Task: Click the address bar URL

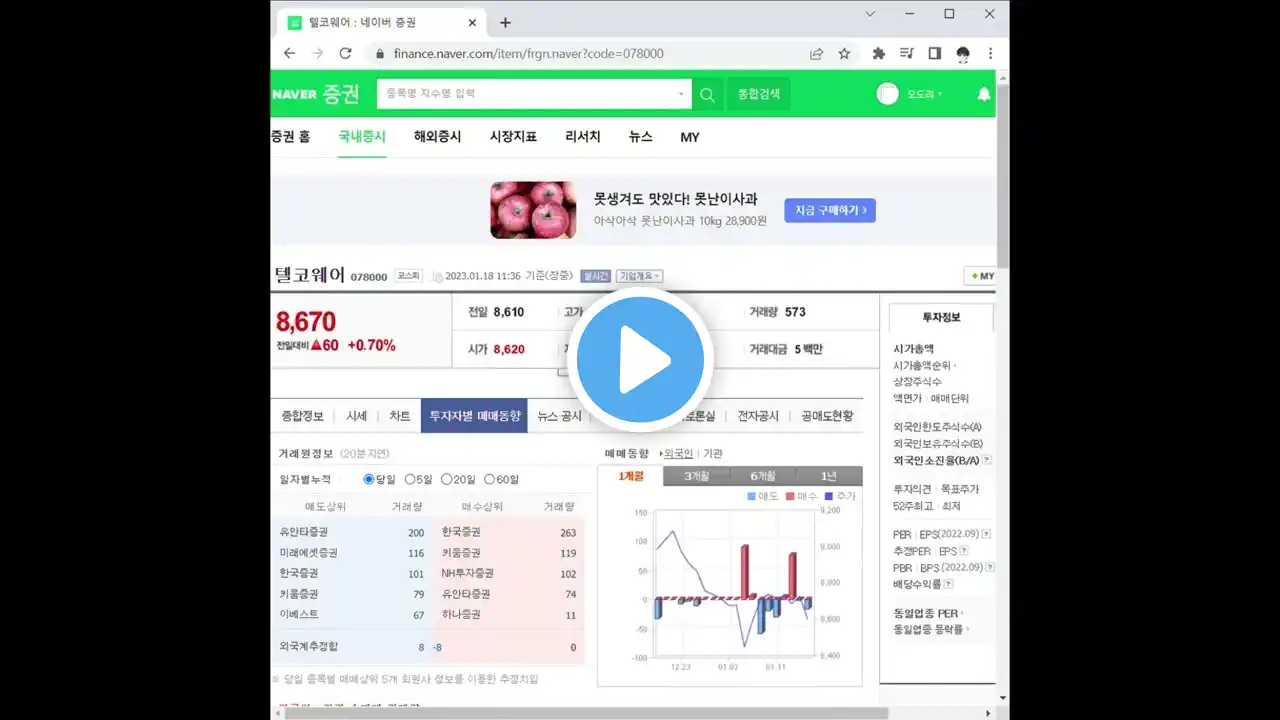Action: [528, 53]
